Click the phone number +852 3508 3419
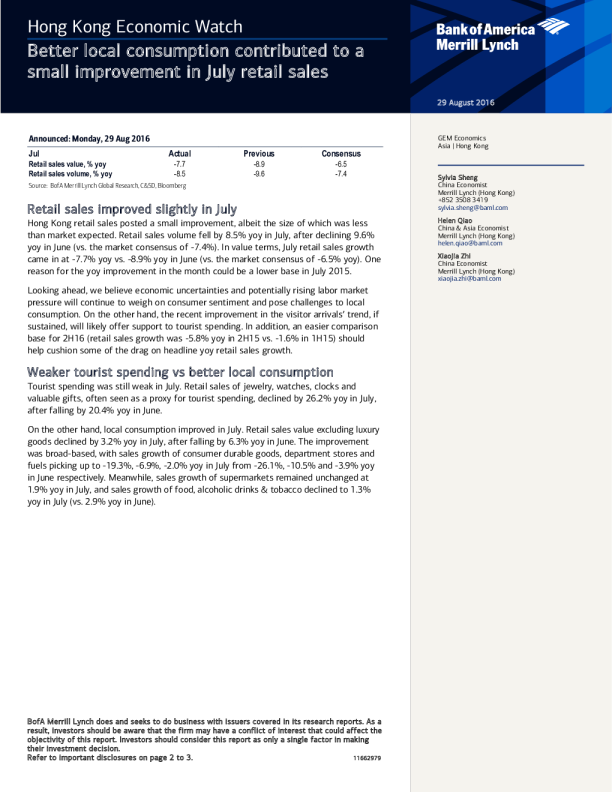The image size is (612, 792). point(463,200)
